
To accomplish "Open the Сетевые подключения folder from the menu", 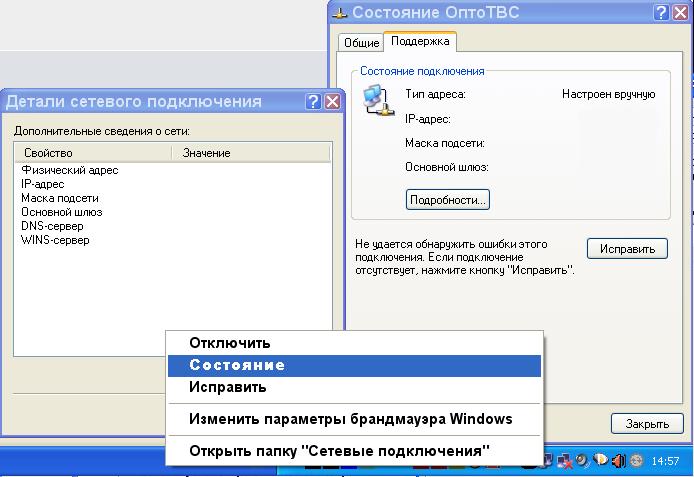I will tap(339, 451).
